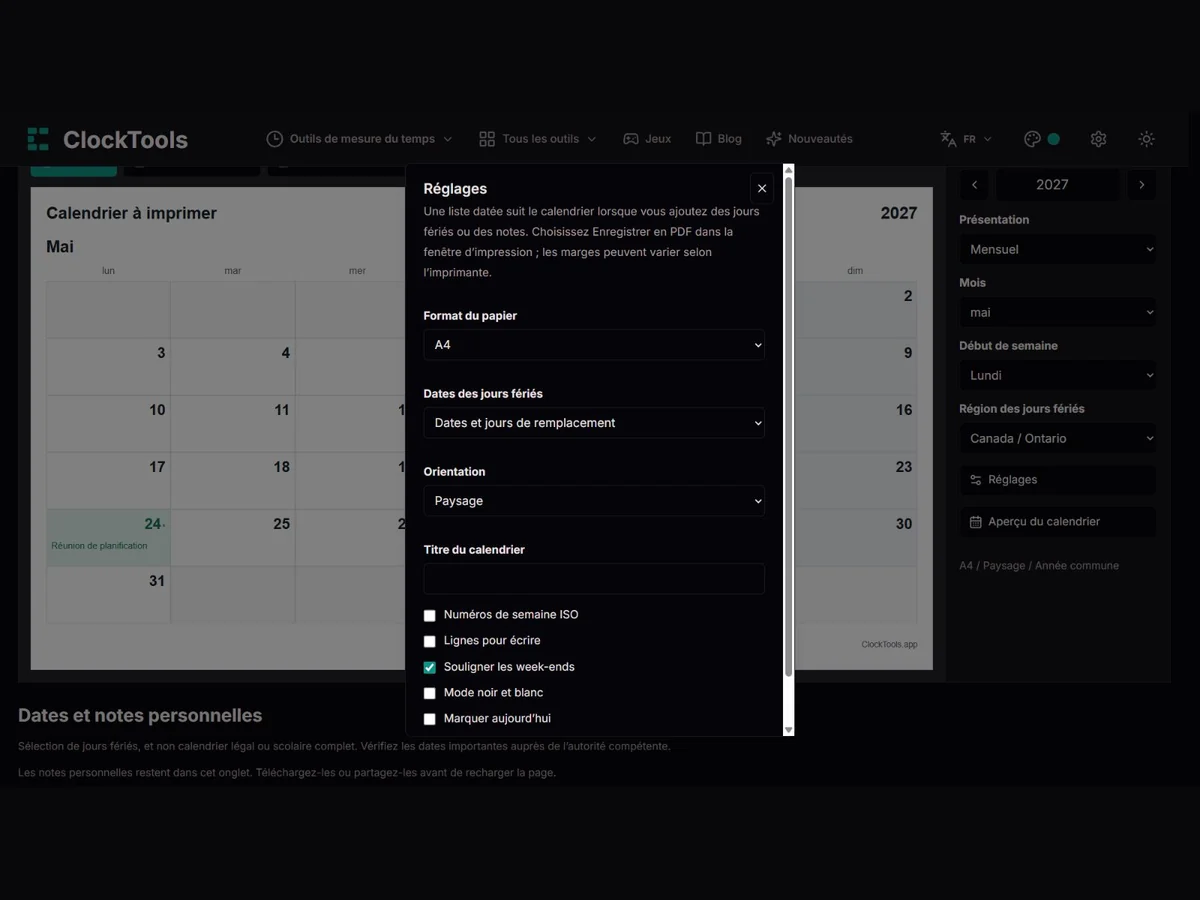Focus the Titre du calendrier field

594,579
